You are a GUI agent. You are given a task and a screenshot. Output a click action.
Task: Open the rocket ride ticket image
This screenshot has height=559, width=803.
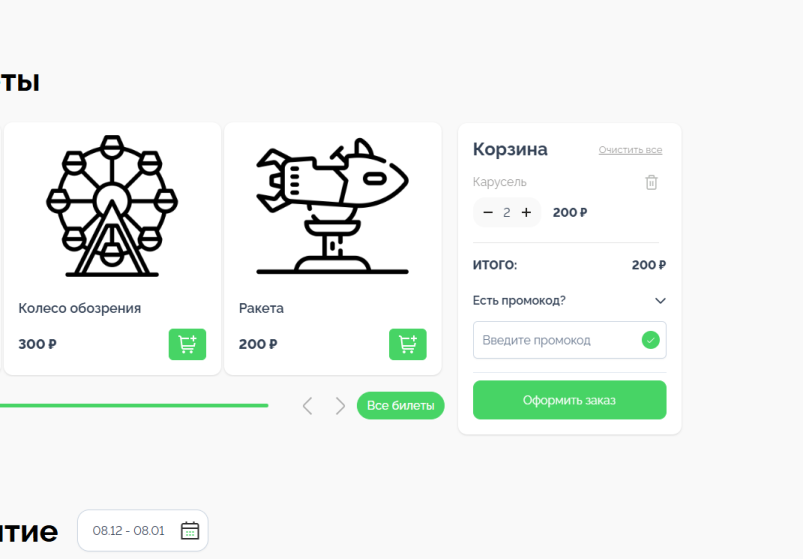(x=332, y=206)
